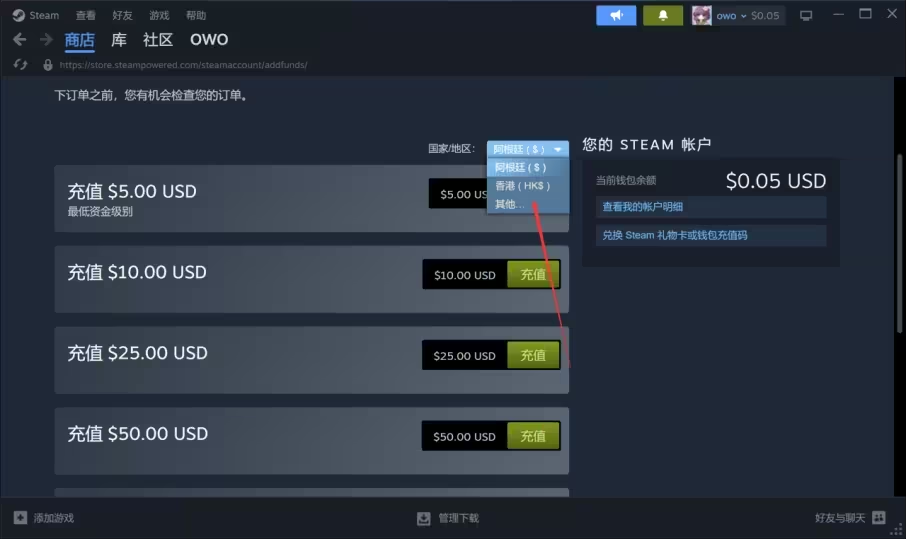The width and height of the screenshot is (906, 539).
Task: Open the 游戏 menu
Action: [159, 16]
